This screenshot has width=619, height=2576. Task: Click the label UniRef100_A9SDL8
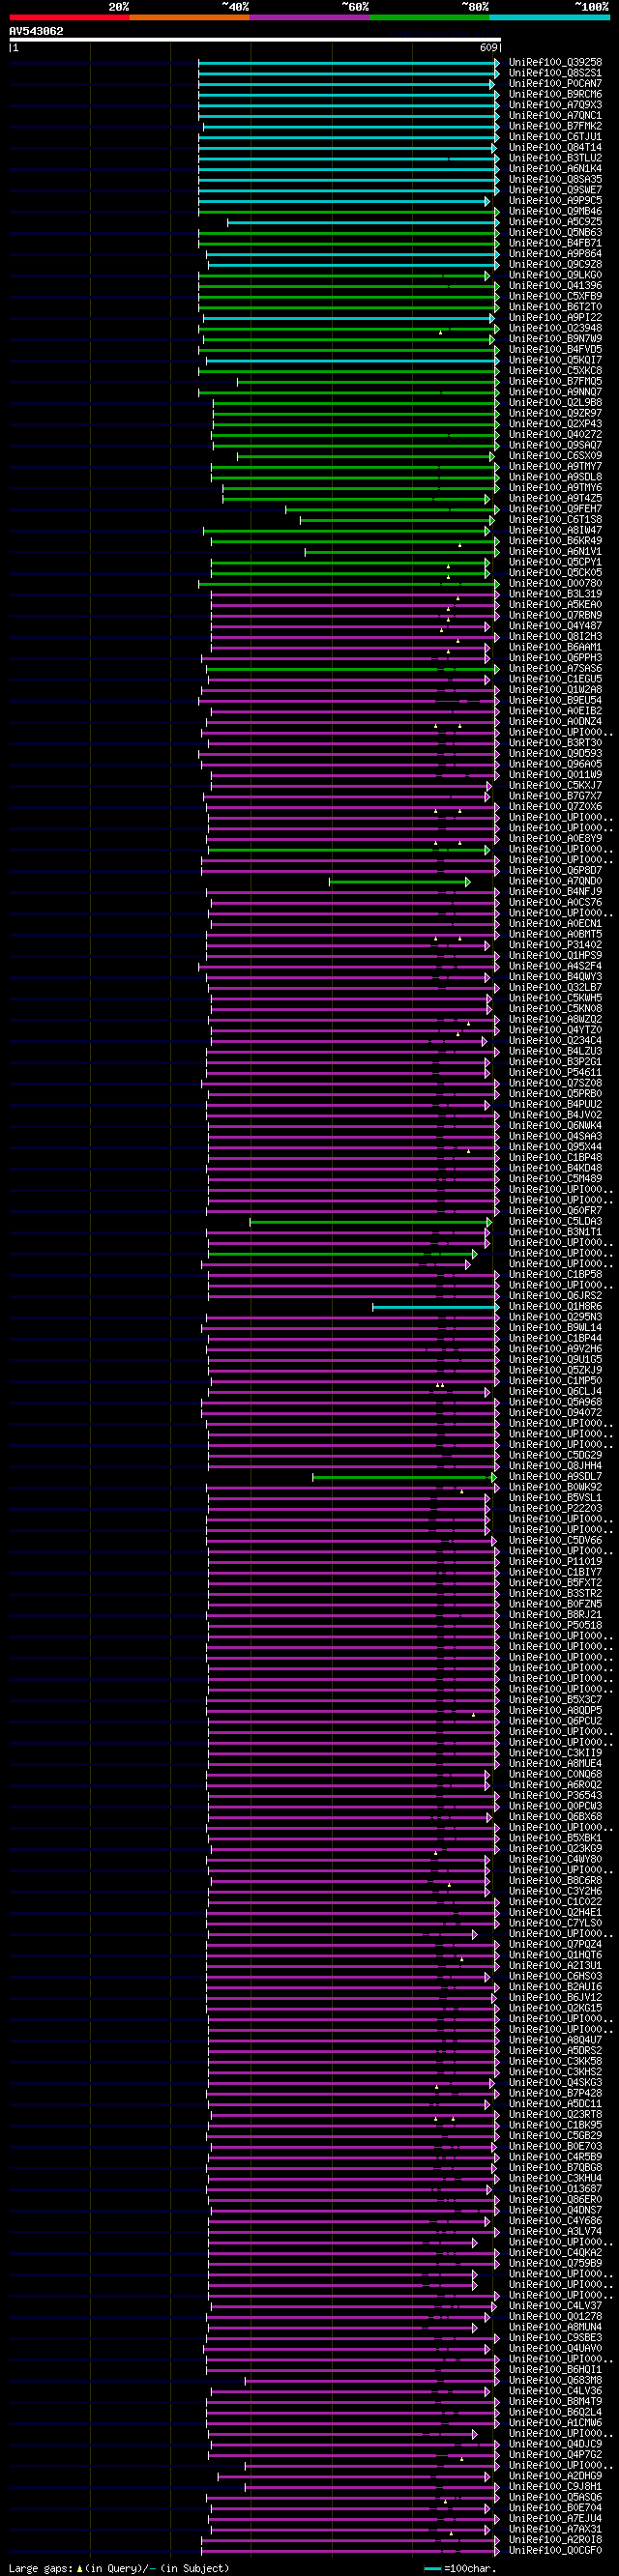pos(555,477)
